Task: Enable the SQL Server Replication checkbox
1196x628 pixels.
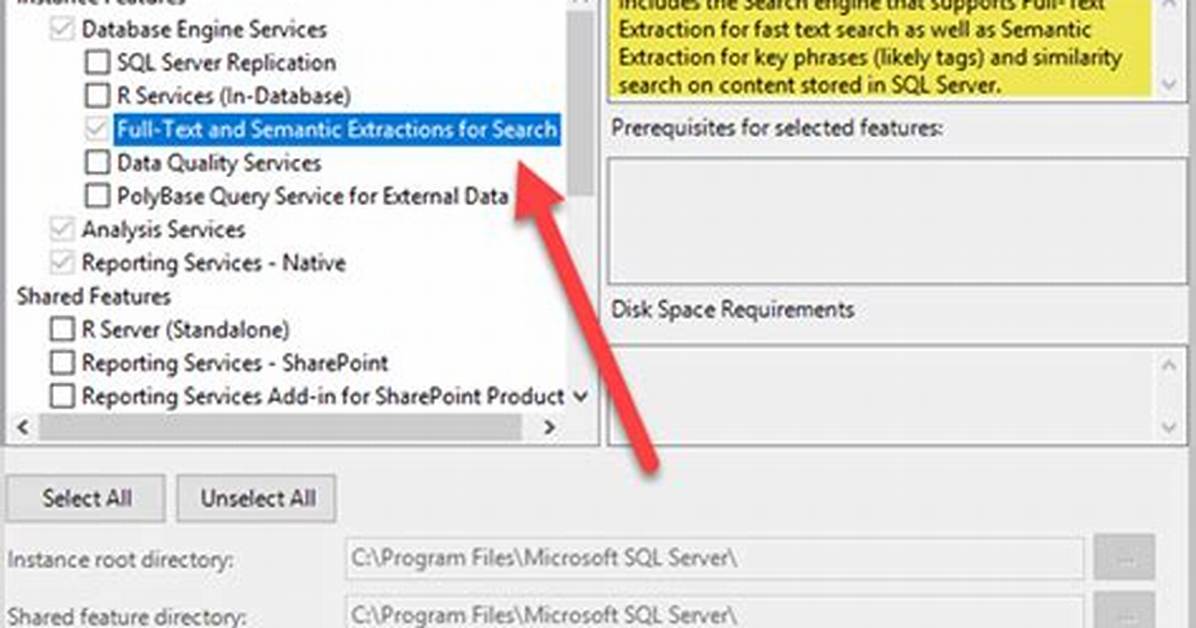Action: 97,63
